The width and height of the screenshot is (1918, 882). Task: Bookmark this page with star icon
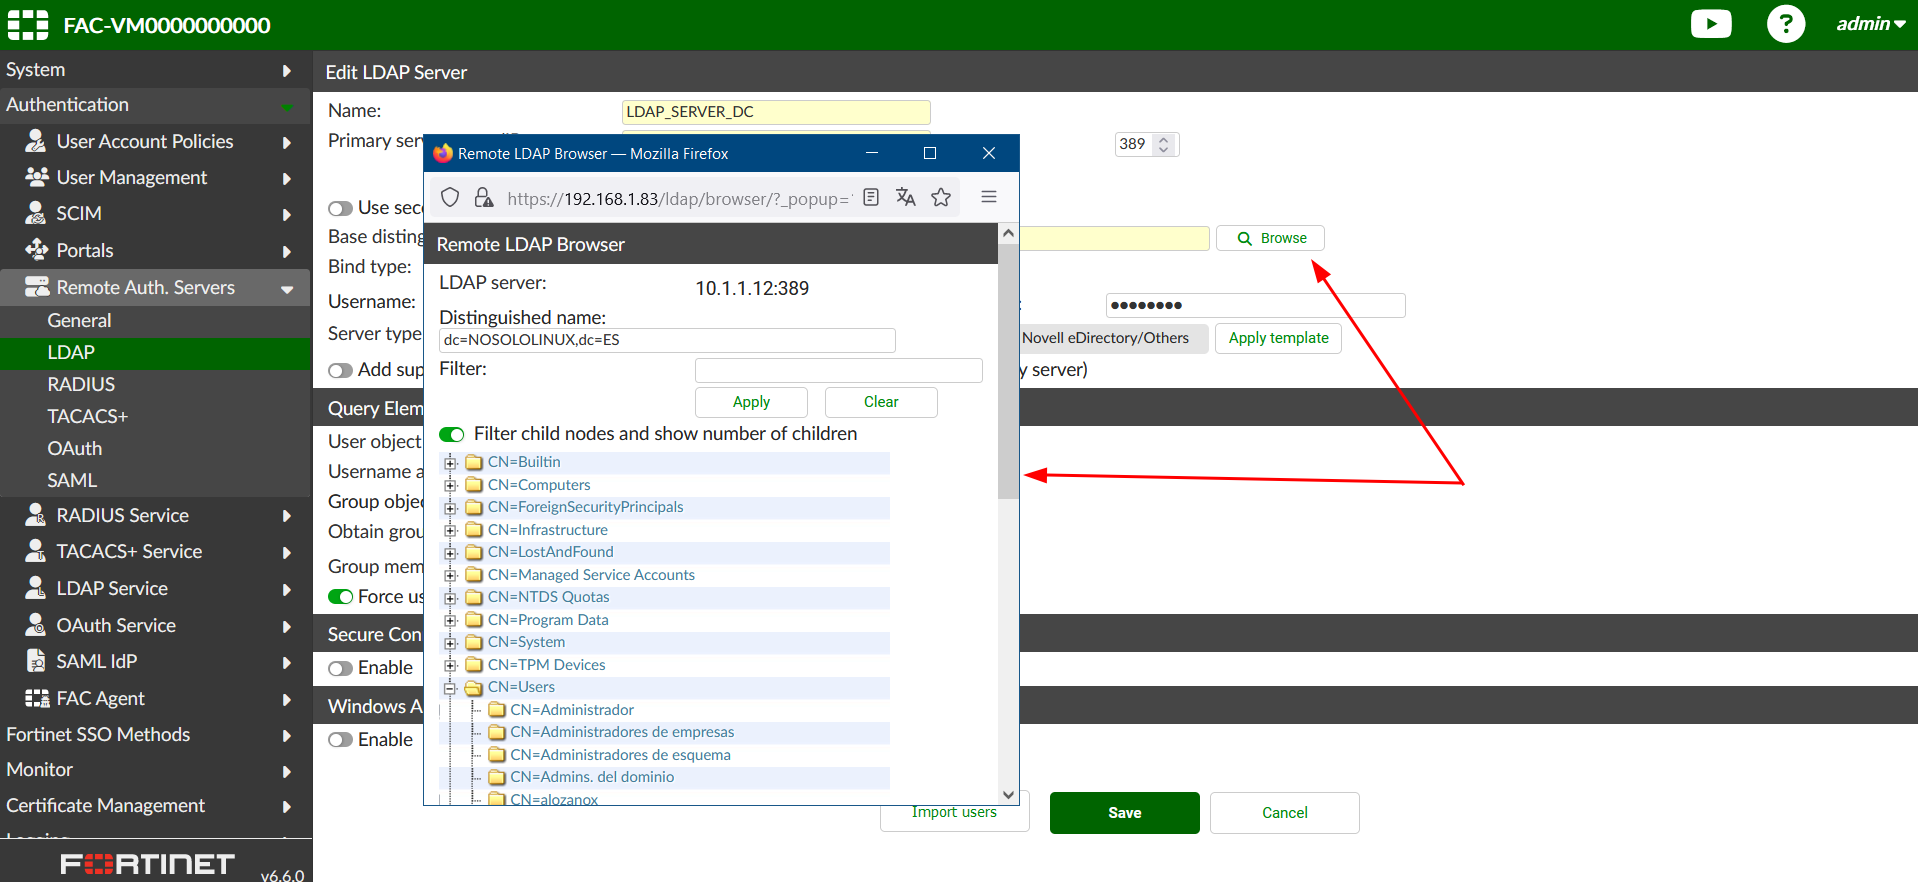tap(940, 197)
